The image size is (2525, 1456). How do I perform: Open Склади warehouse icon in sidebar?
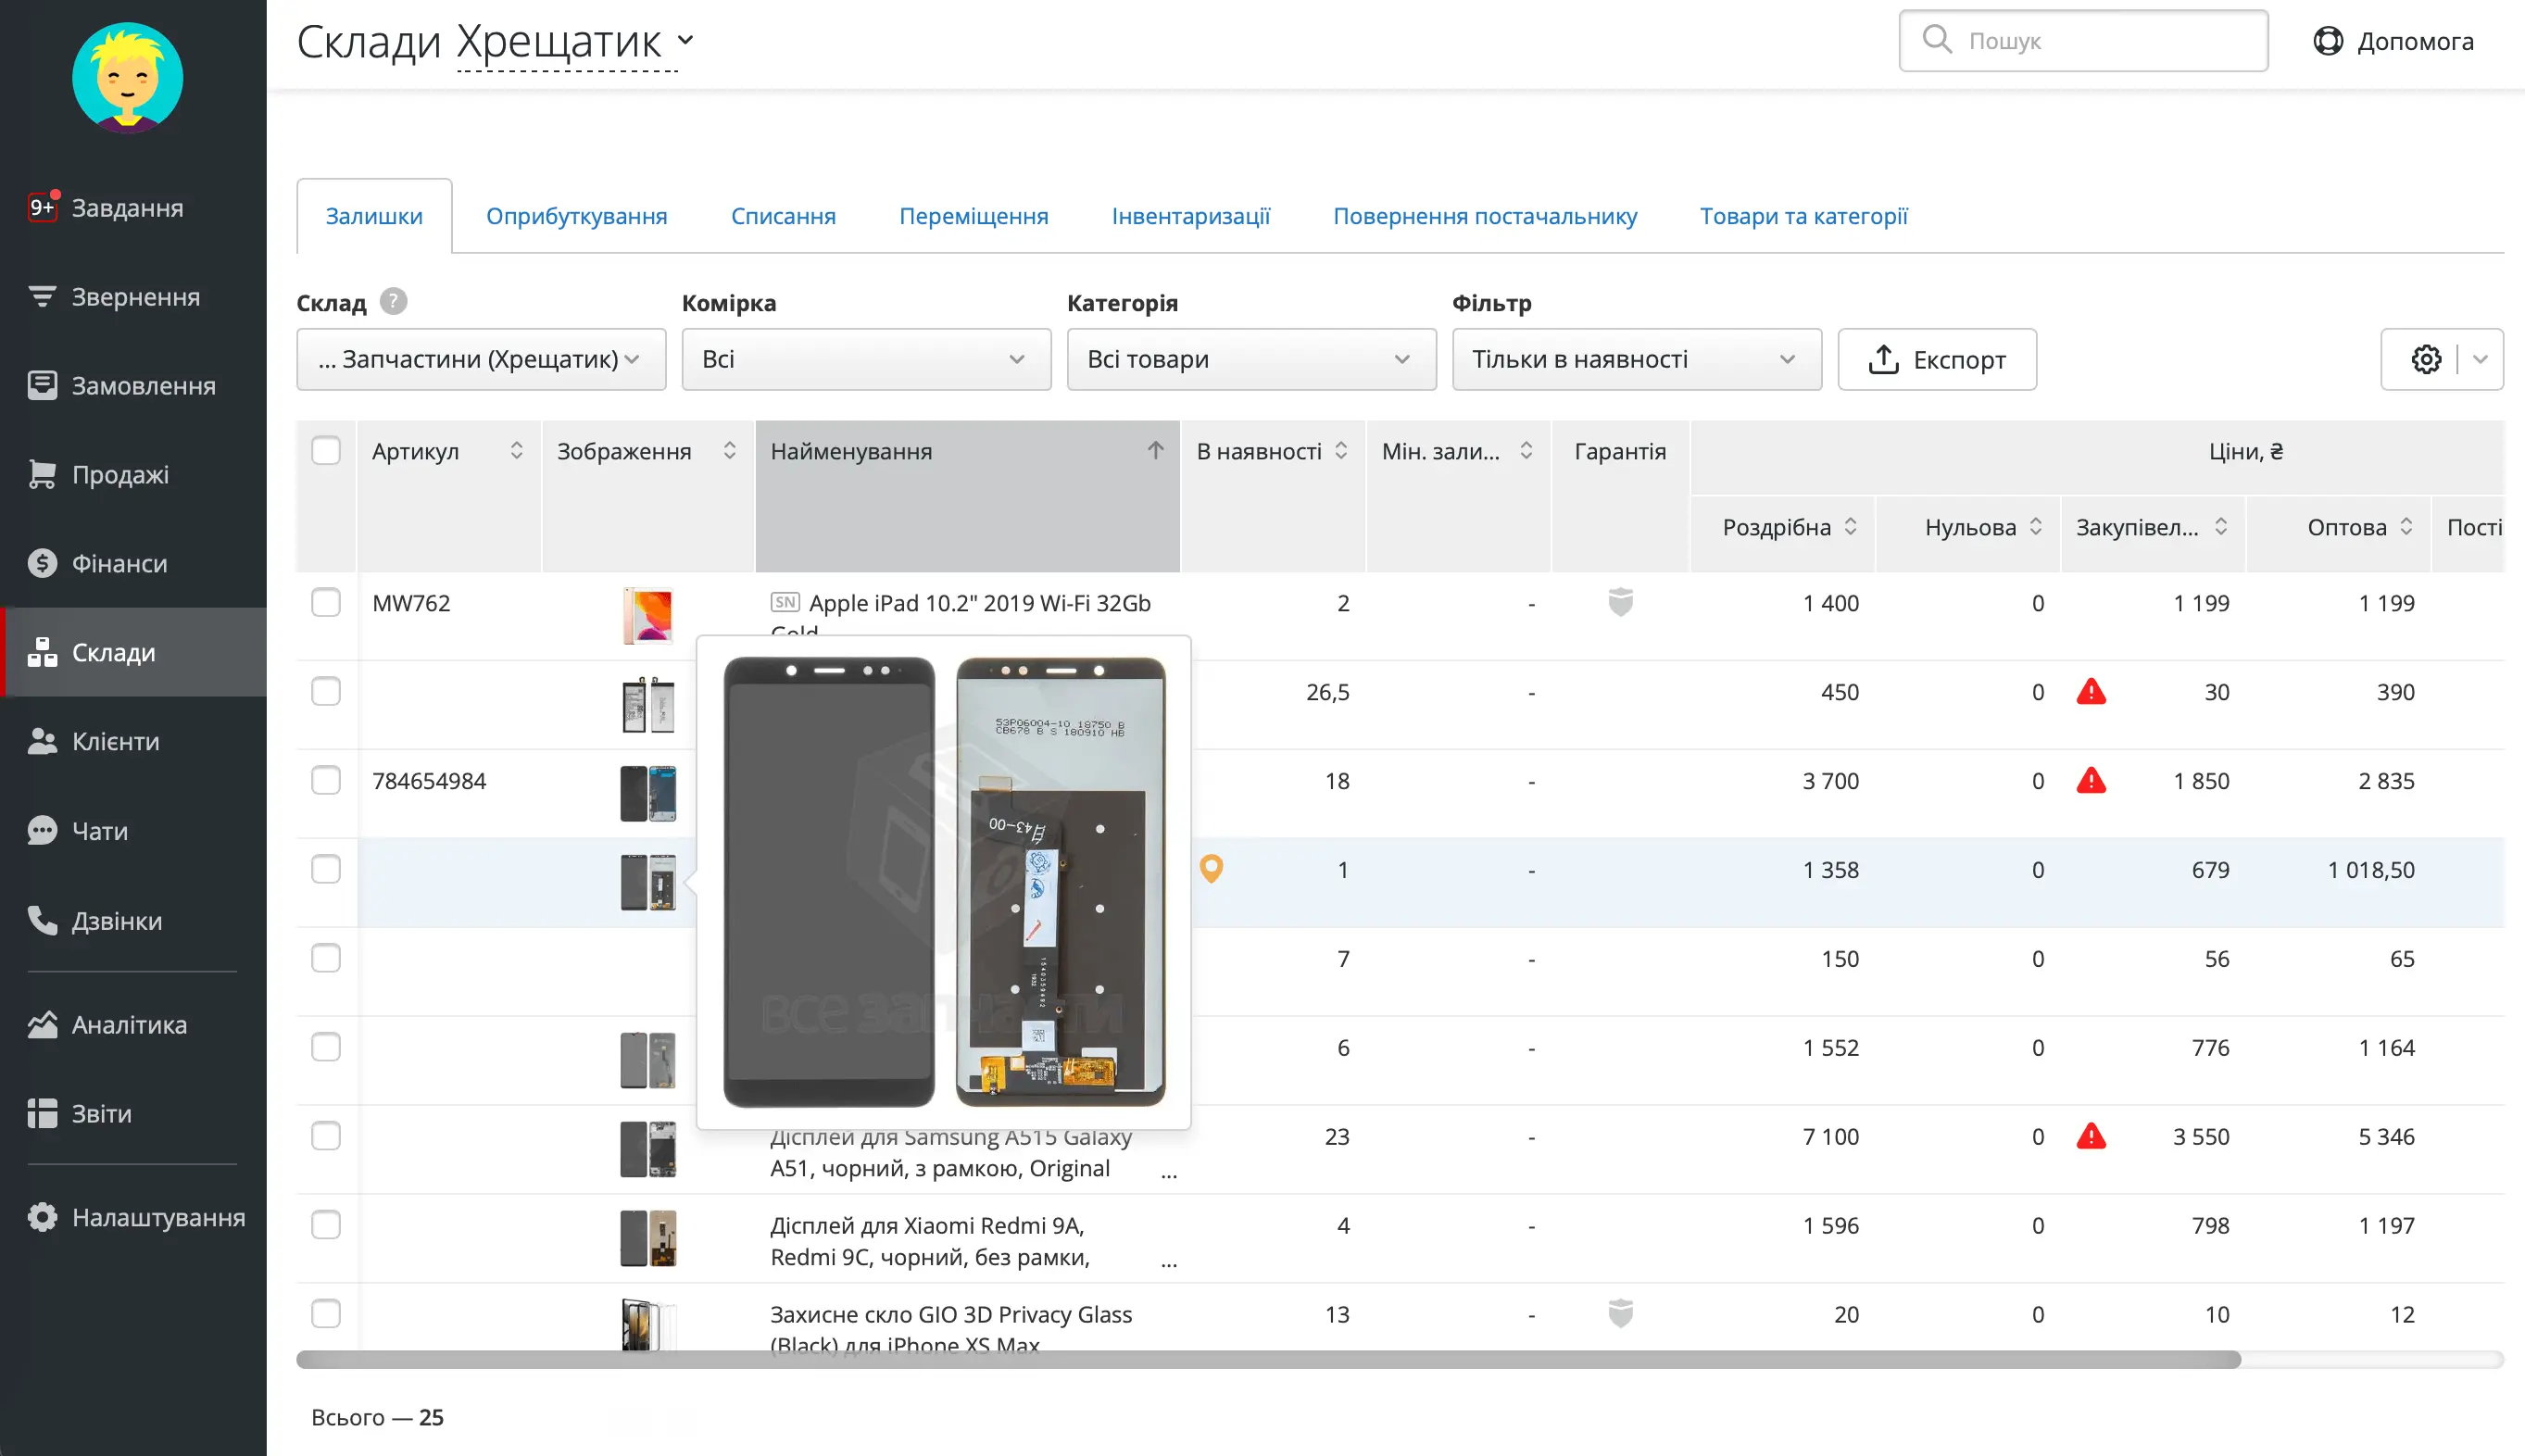(x=42, y=652)
